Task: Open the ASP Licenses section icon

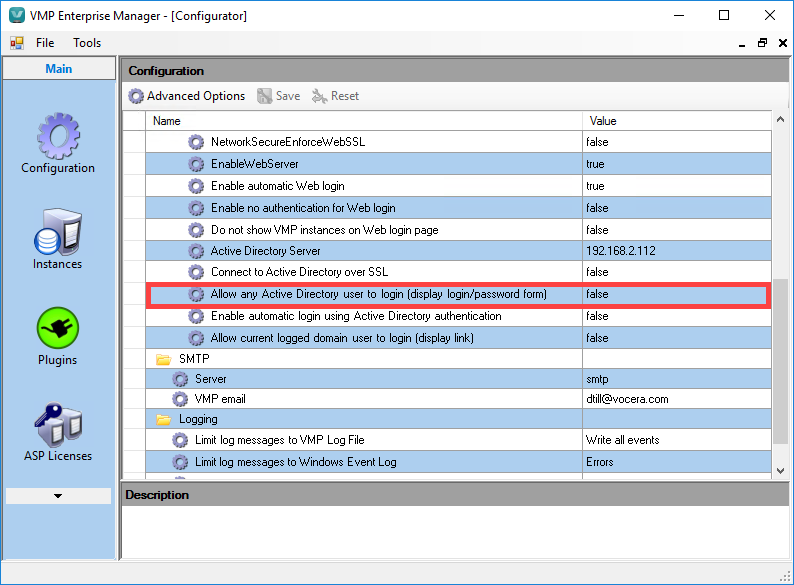Action: (58, 423)
